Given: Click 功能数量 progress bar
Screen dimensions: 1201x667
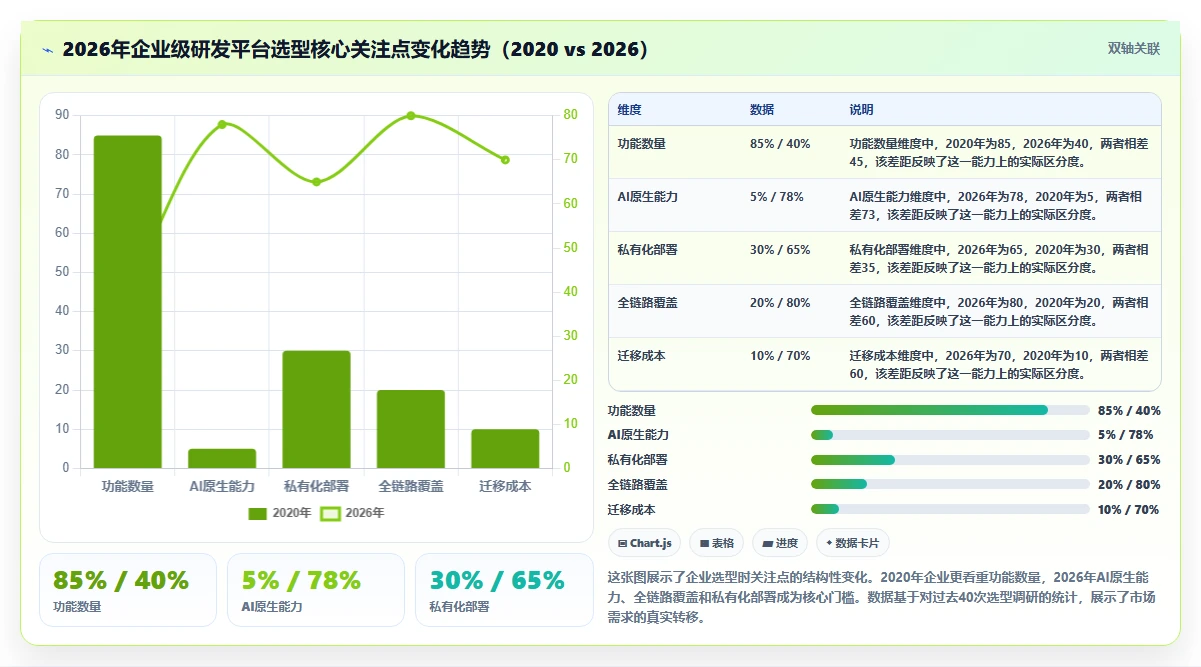Looking at the screenshot, I should tap(950, 410).
